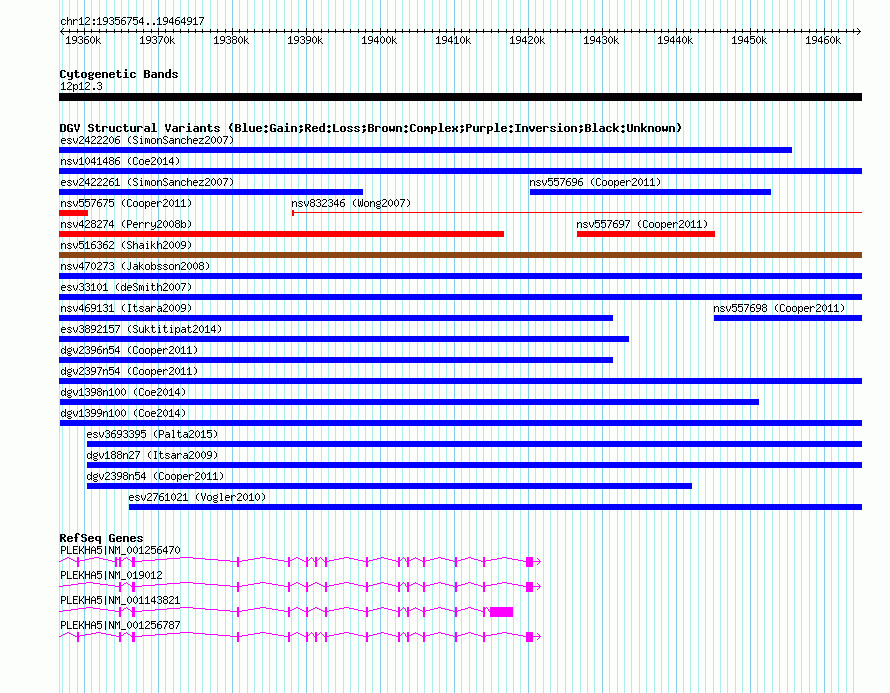Click the 19430k ruler tick label
Screen dimensions: 890x693
pos(601,40)
